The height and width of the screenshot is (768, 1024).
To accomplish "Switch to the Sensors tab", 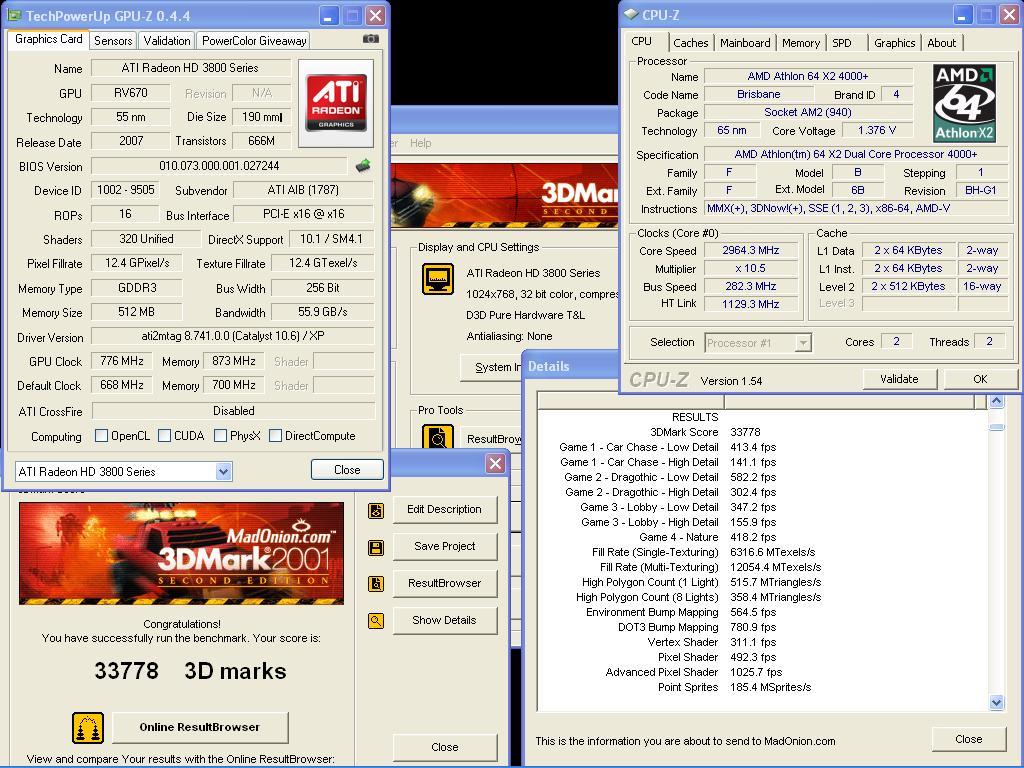I will tap(113, 40).
